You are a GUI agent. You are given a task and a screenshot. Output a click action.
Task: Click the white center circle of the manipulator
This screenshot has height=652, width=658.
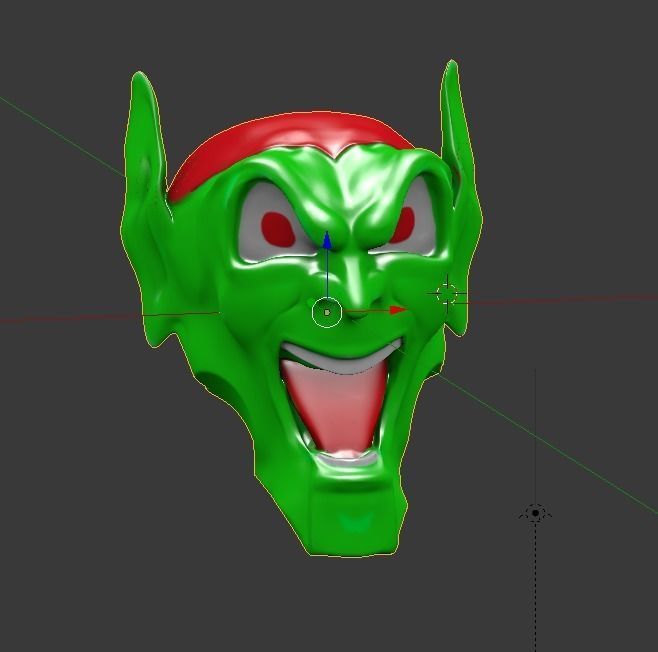pos(327,312)
